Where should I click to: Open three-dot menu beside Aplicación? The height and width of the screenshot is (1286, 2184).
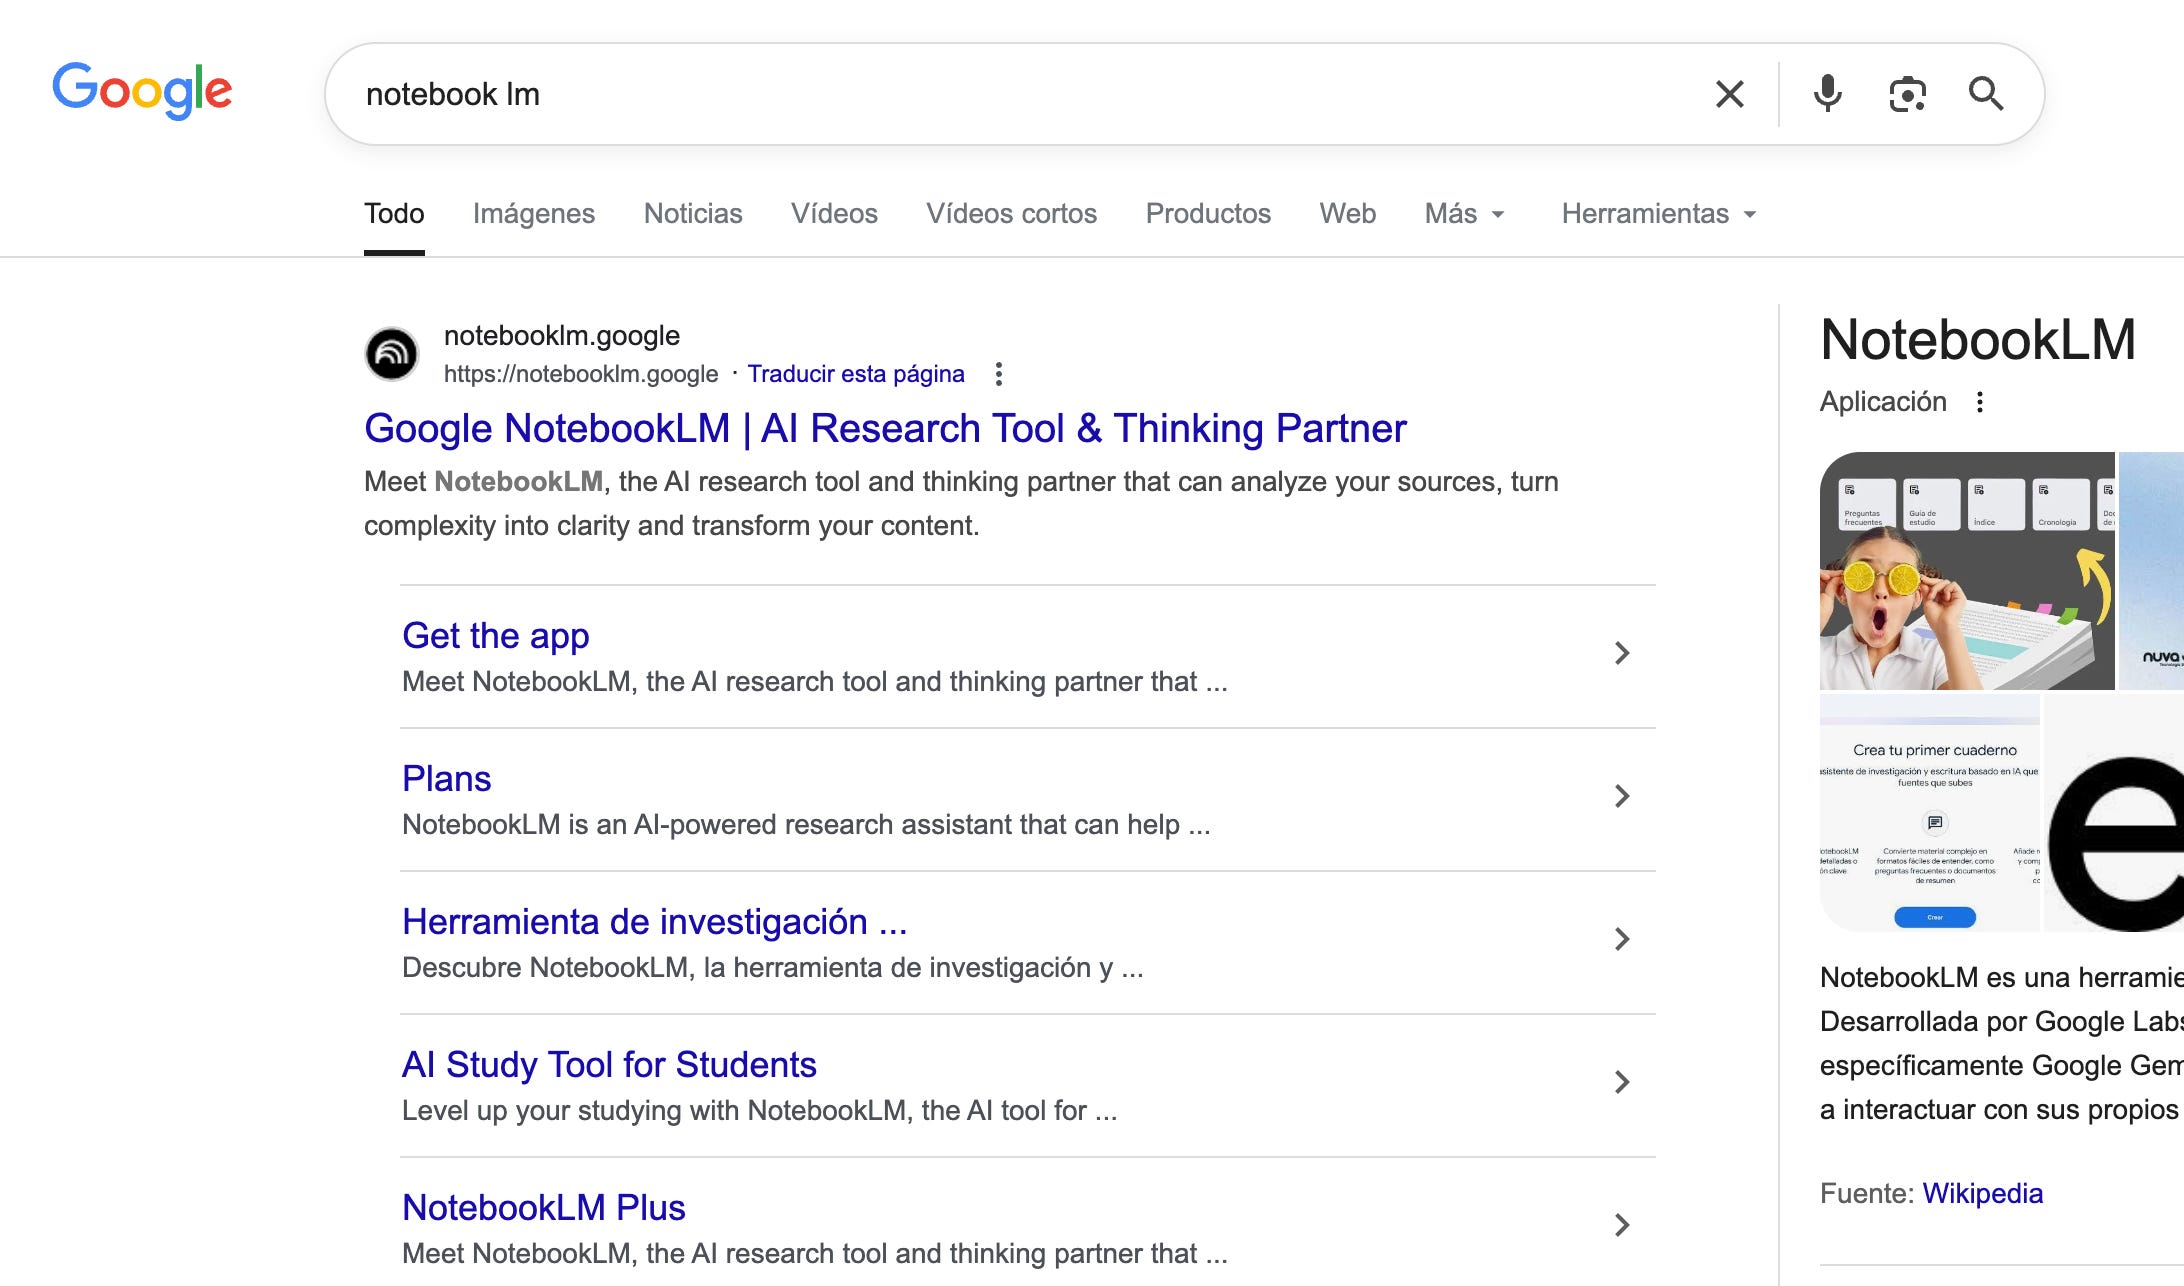click(x=1979, y=402)
